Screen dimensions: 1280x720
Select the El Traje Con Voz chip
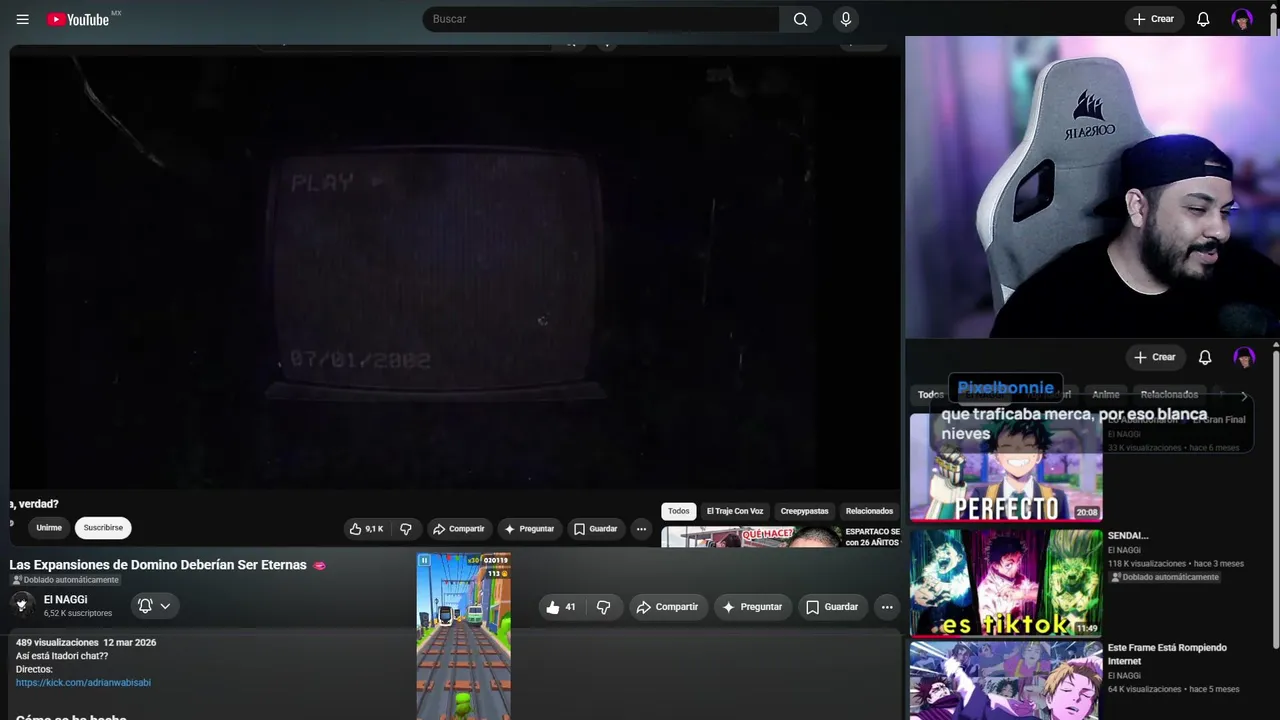pos(735,511)
